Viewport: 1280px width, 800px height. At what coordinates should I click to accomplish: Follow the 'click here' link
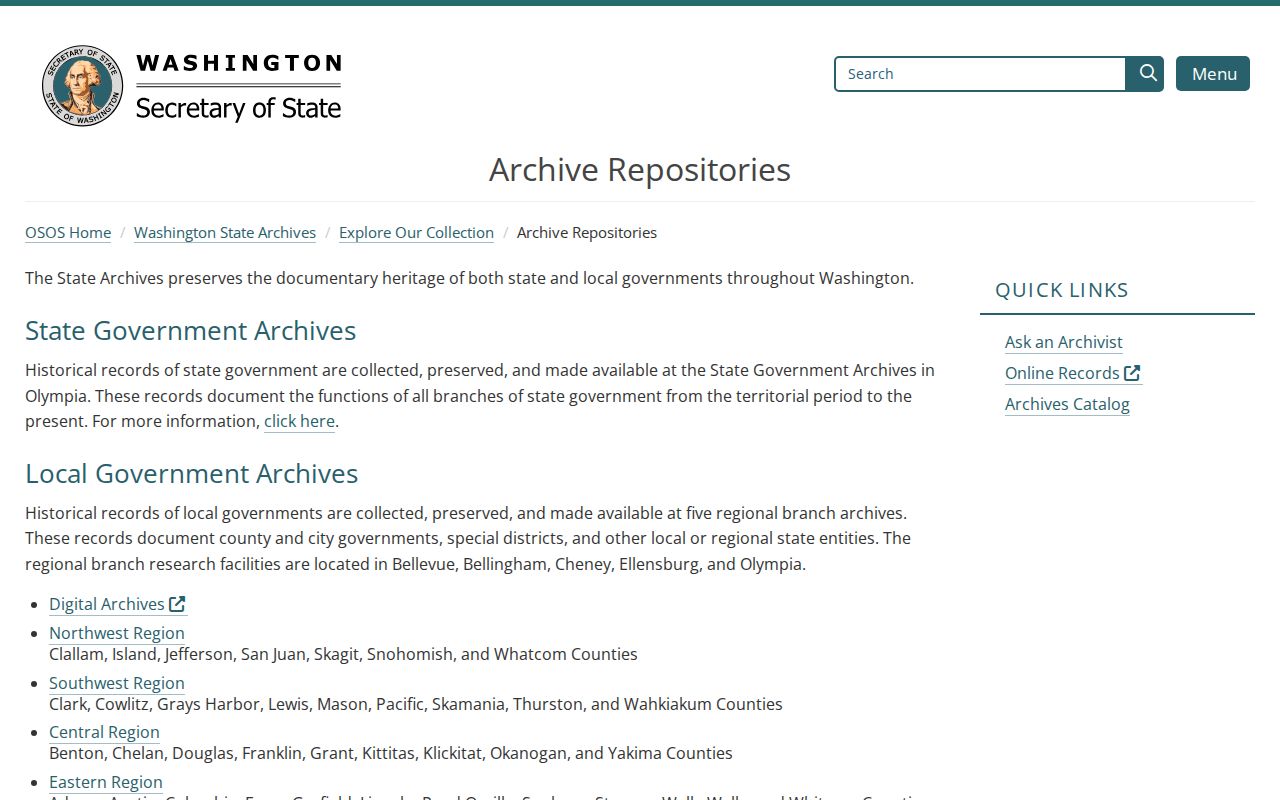[x=299, y=421]
